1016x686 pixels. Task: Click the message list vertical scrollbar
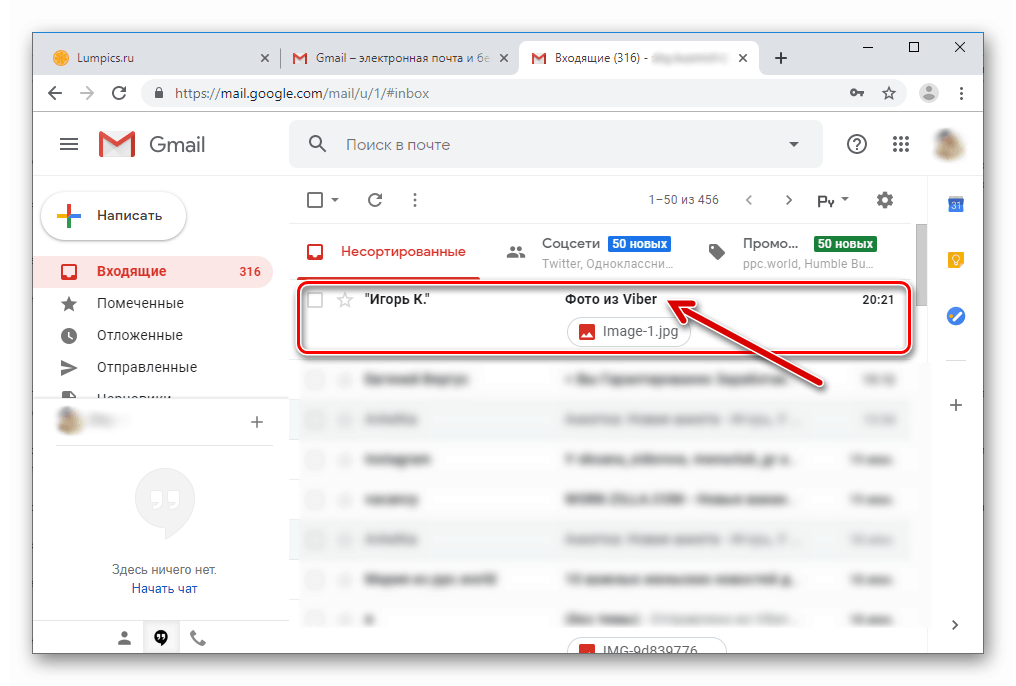click(921, 264)
